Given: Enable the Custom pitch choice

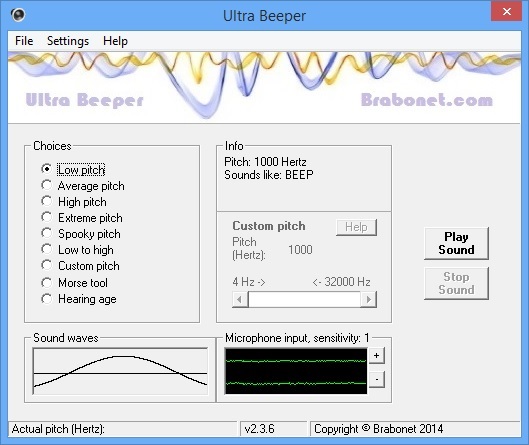Looking at the screenshot, I should coord(80,266).
